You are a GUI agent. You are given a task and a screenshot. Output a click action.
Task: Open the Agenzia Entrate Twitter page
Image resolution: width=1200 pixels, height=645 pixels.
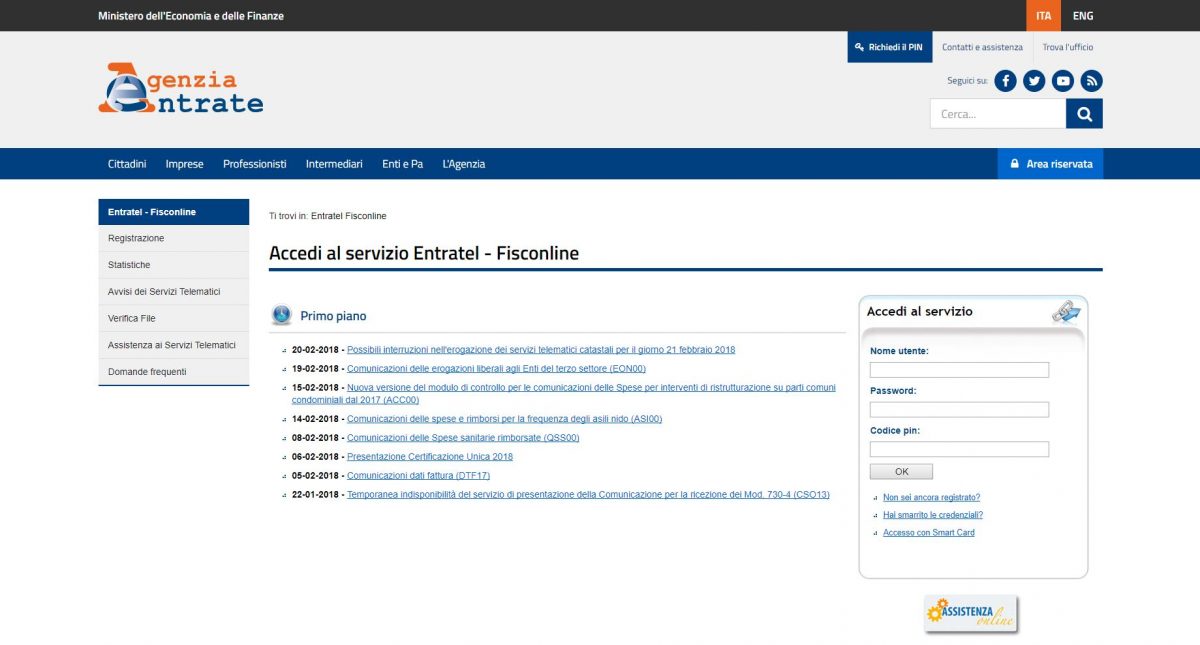pyautogui.click(x=1034, y=81)
